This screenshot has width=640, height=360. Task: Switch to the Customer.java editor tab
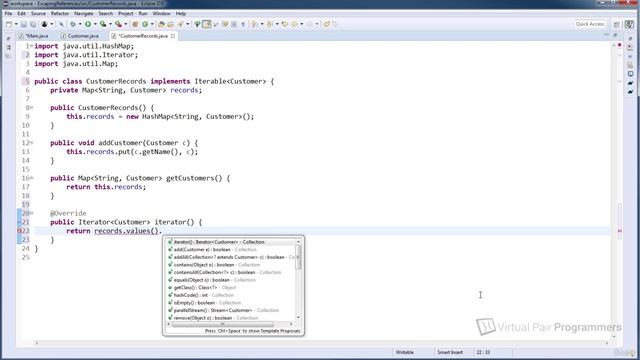point(80,36)
